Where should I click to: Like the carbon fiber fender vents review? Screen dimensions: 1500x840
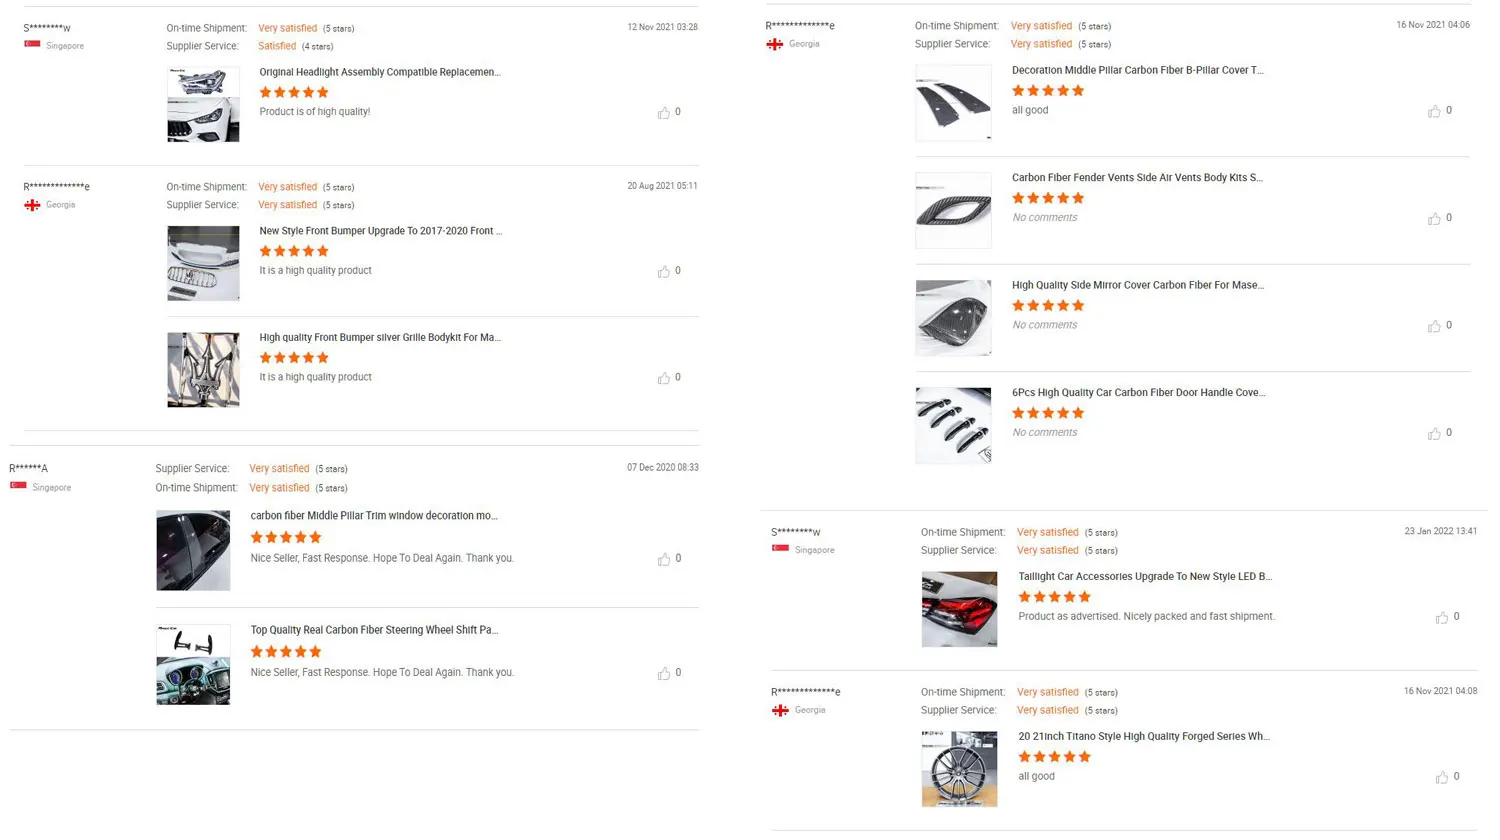pyautogui.click(x=1434, y=218)
